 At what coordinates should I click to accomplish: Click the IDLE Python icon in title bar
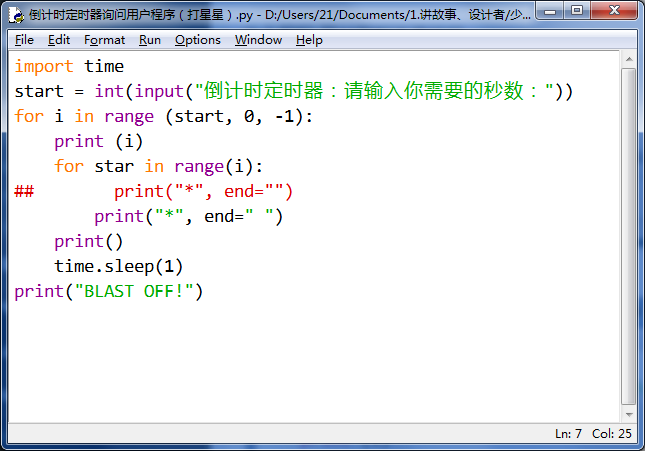coord(16,15)
